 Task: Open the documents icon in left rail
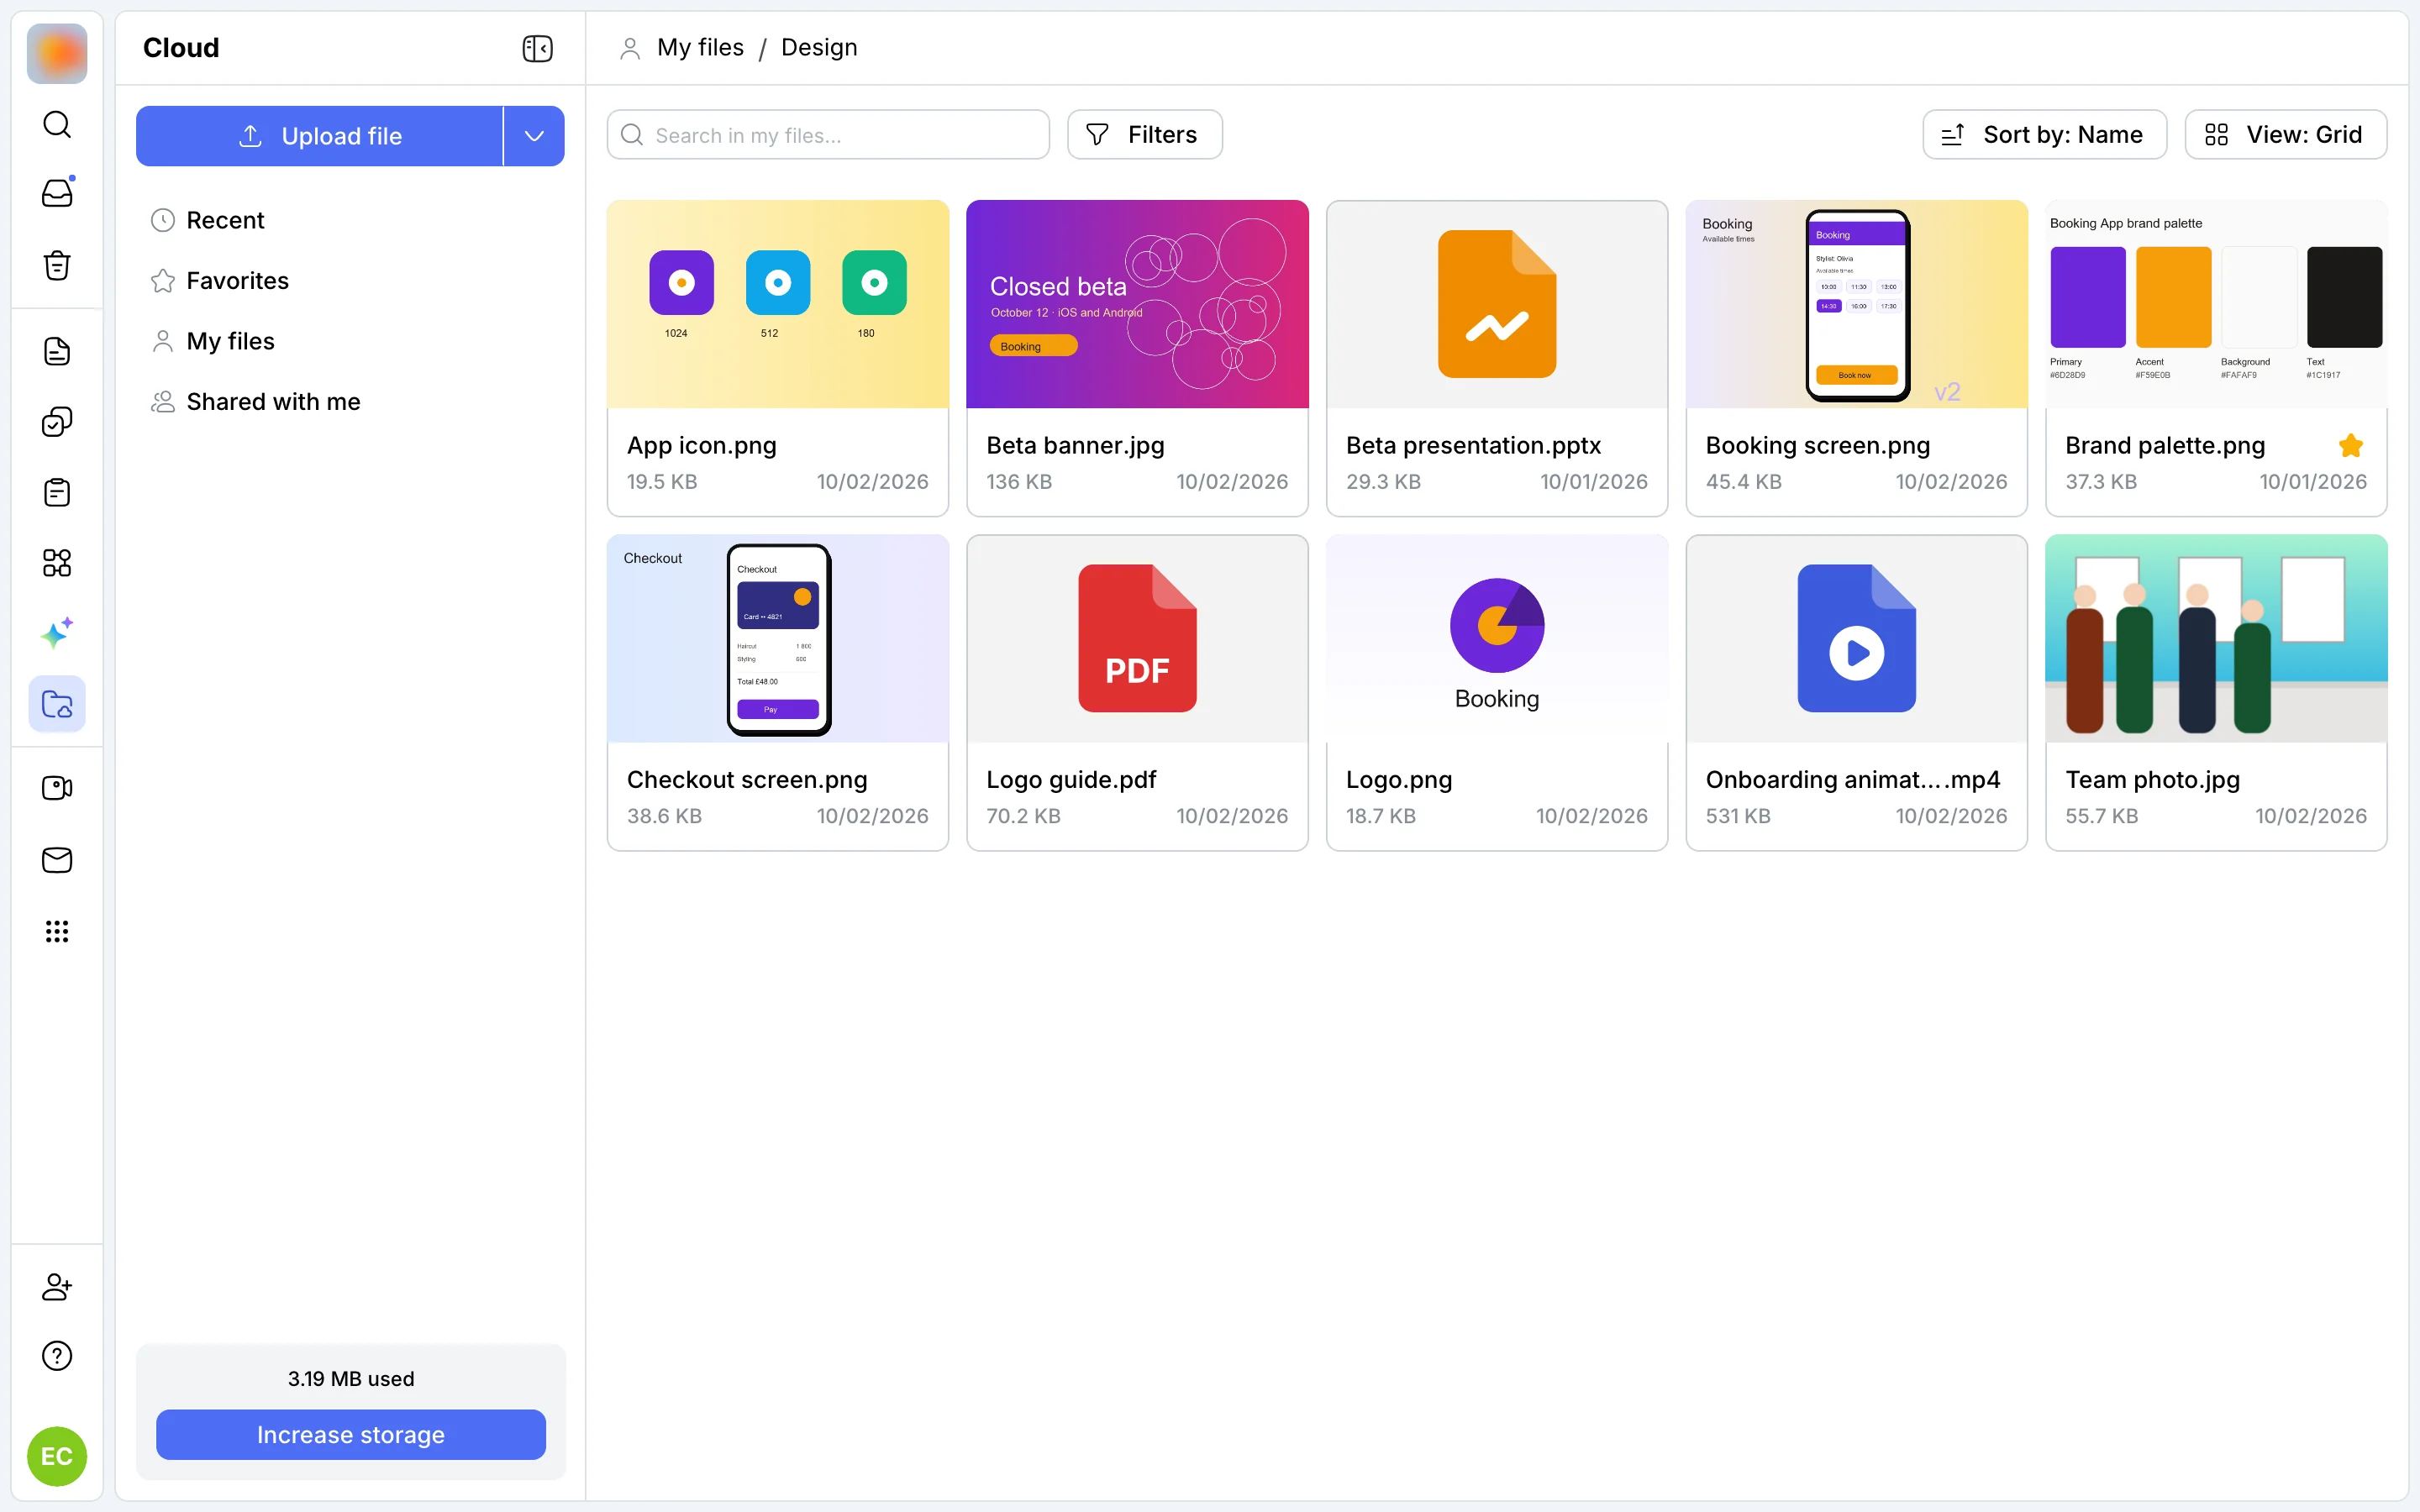click(57, 351)
